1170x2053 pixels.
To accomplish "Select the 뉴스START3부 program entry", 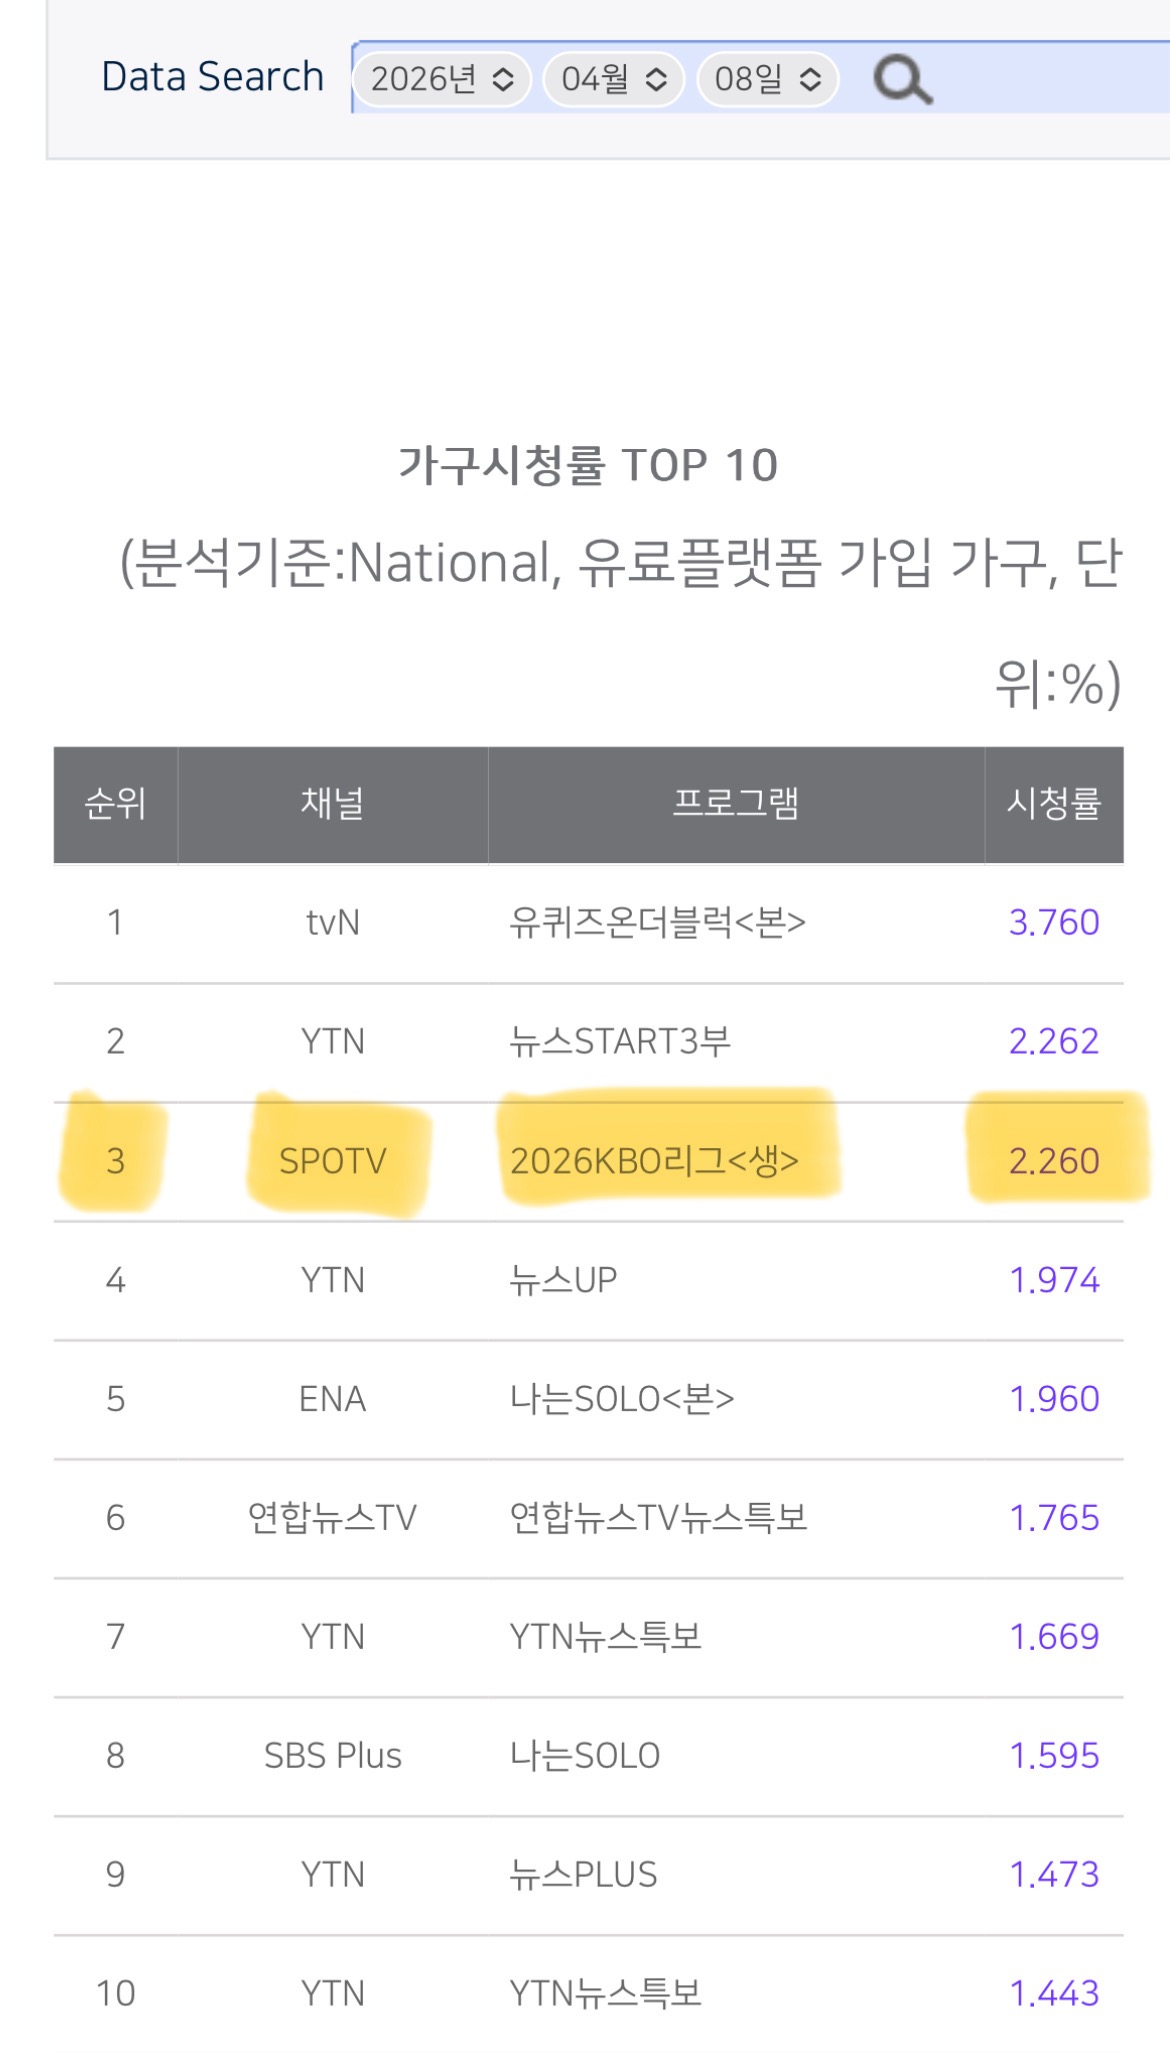I will point(620,1042).
